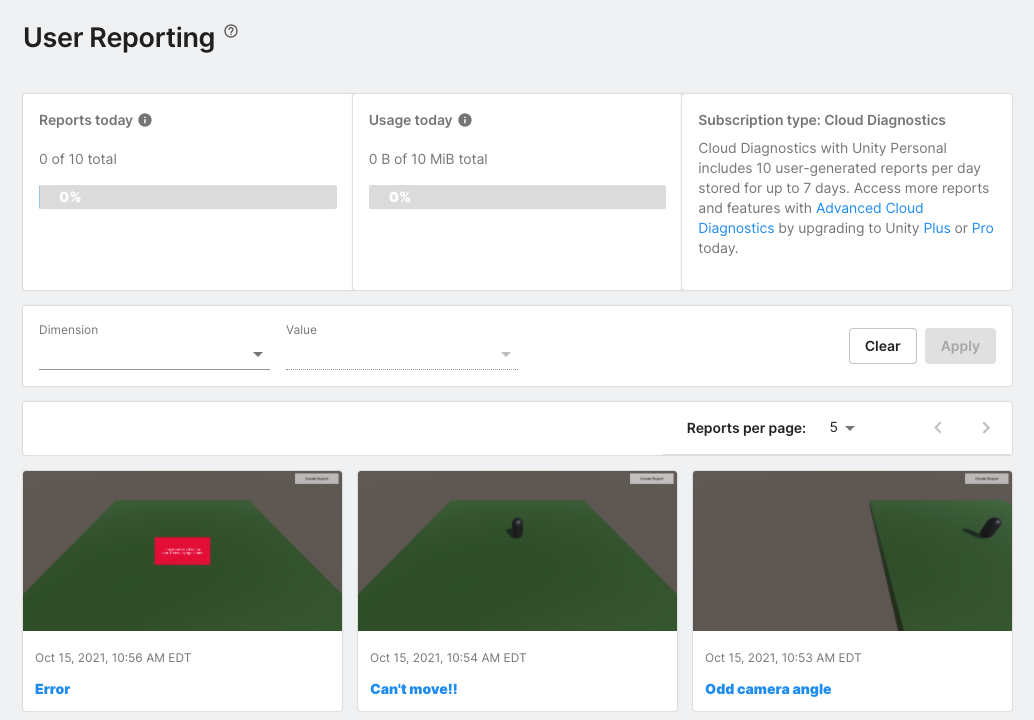Click the info icon next to Usage today
Image resolution: width=1034 pixels, height=720 pixels.
[464, 120]
